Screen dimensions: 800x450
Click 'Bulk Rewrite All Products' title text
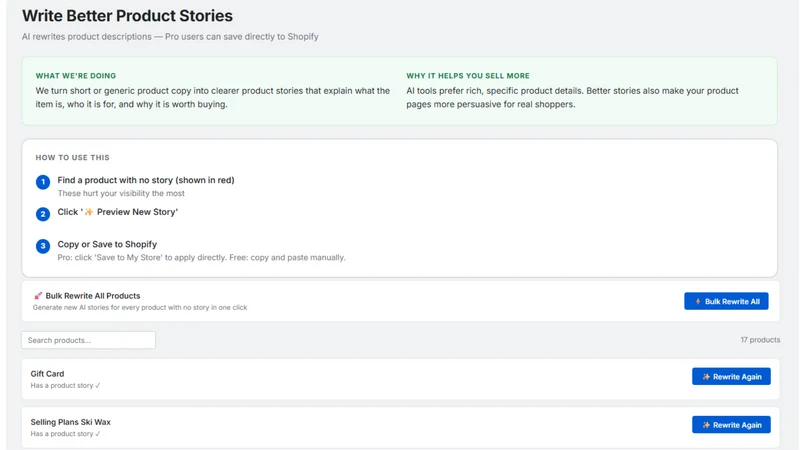[93, 296]
